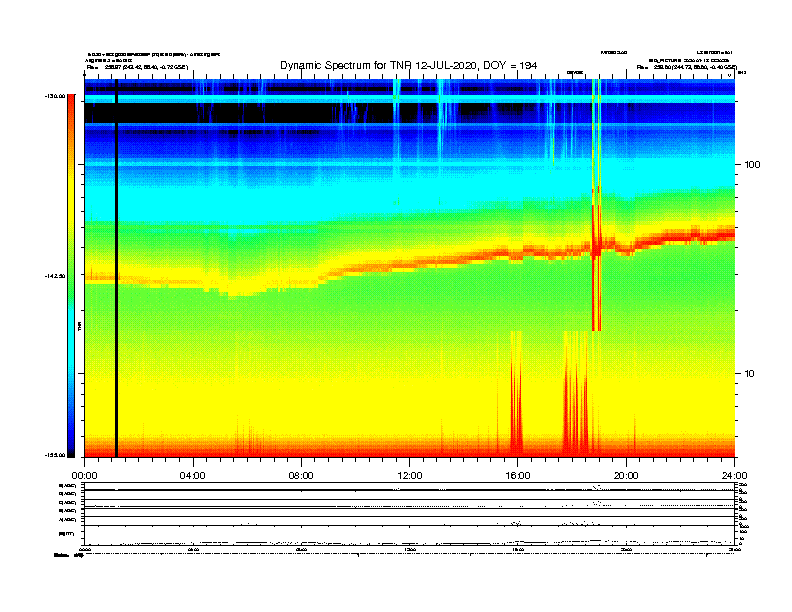This screenshot has height=612, width=792.
Task: Click the "12:00" time axis label
Action: [x=410, y=476]
